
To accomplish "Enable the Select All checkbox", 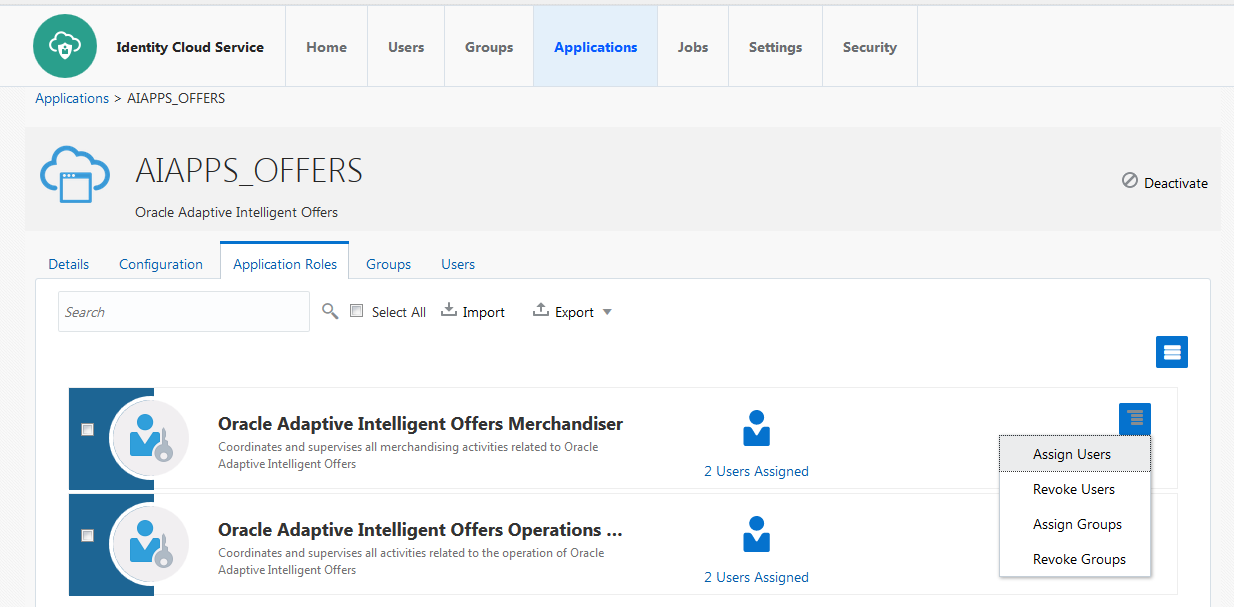I will [357, 310].
